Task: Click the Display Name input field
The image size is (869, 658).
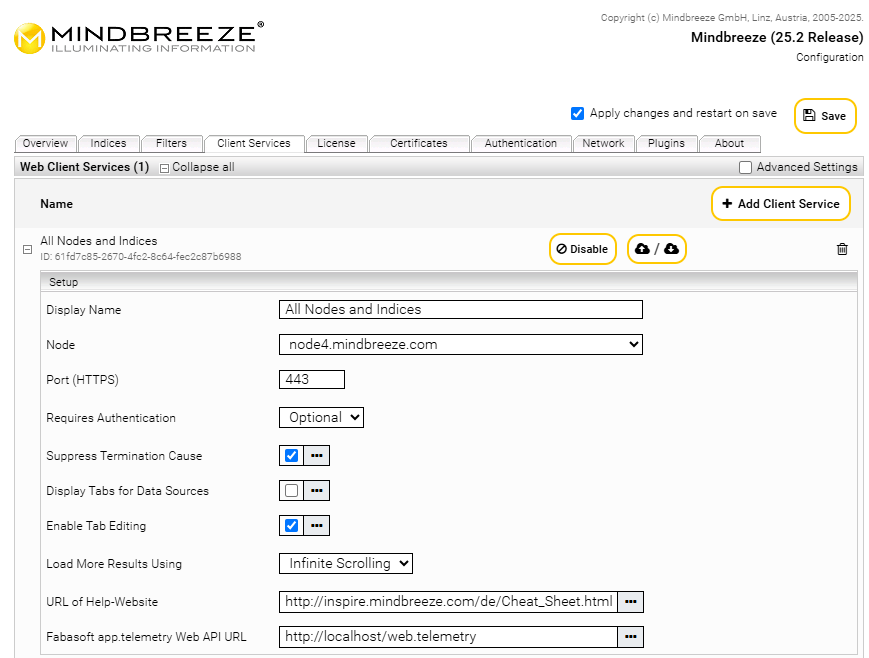Action: pyautogui.click(x=461, y=309)
